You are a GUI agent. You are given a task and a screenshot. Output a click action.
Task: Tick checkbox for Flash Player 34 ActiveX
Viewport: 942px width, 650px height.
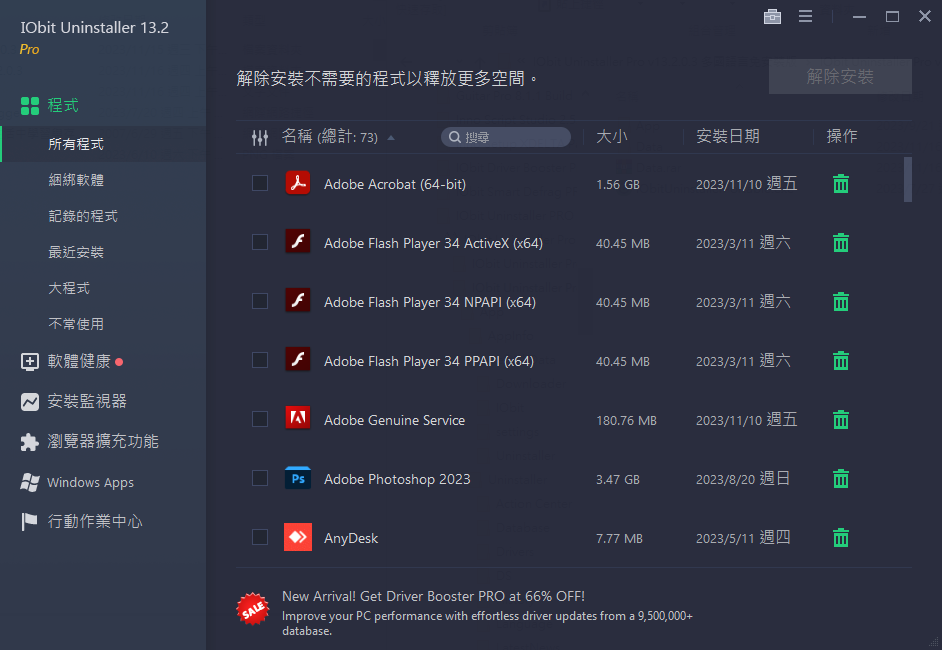pos(260,242)
